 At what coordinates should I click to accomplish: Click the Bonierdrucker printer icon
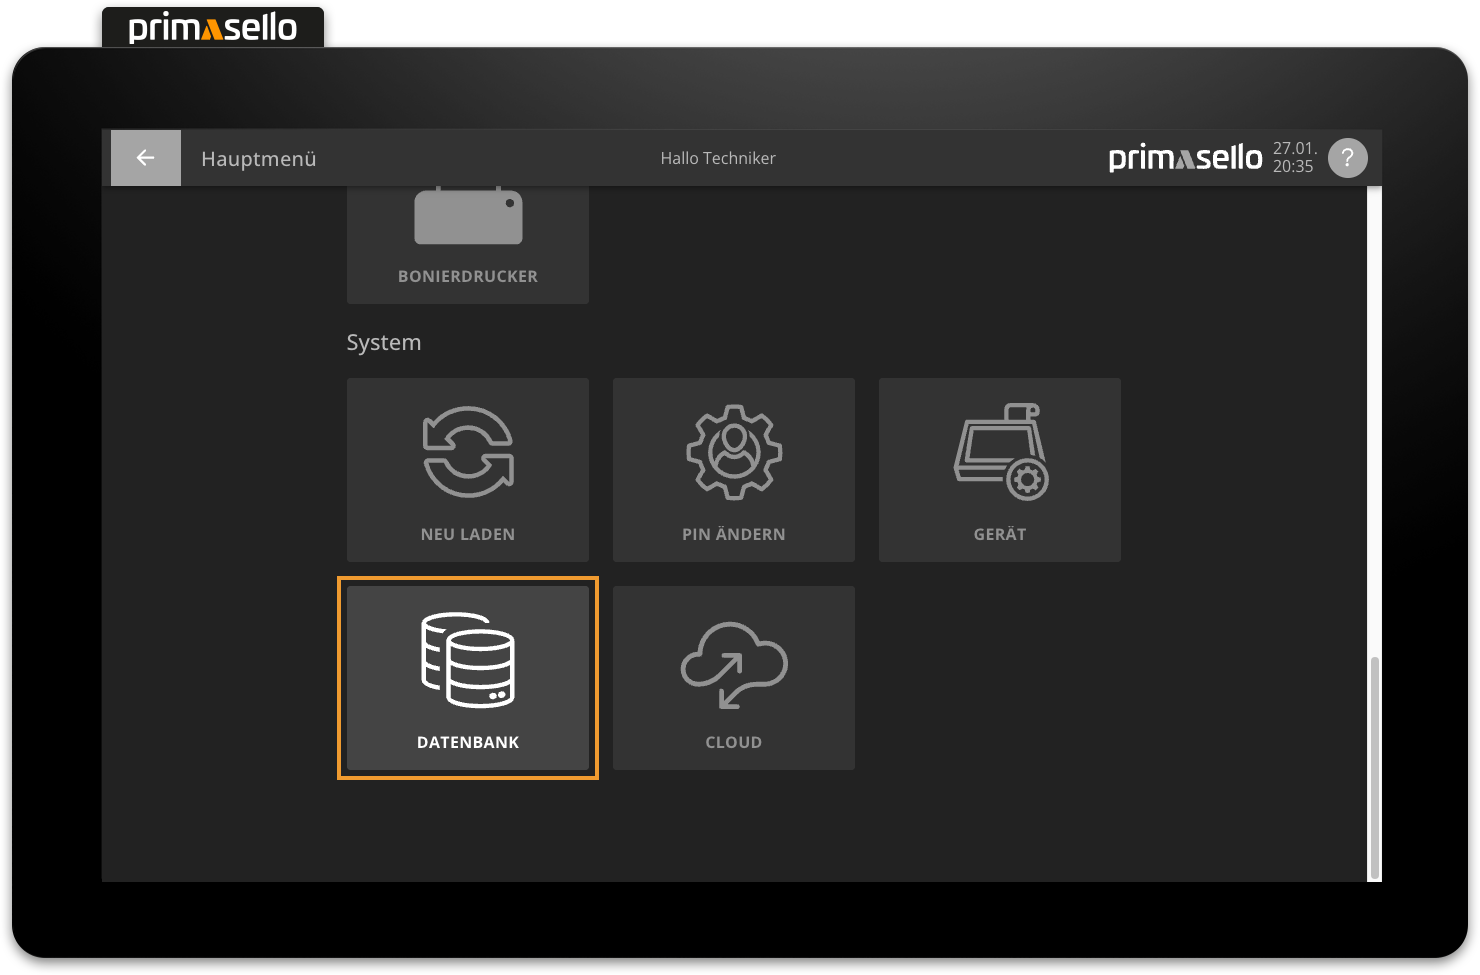(x=468, y=217)
